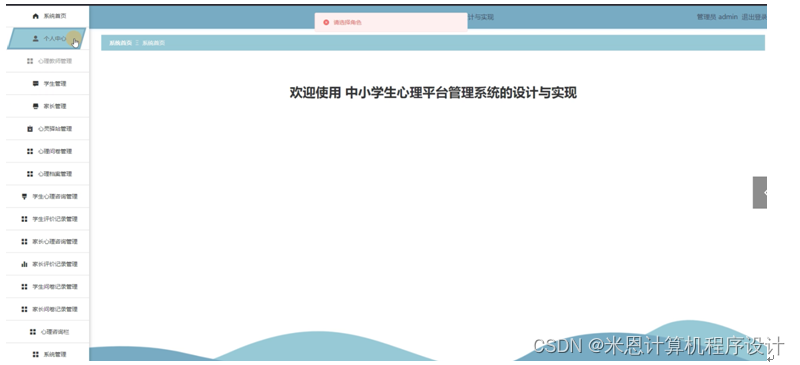Expand the 学生问卷记录管理 menu
This screenshot has width=800, height=365.
pyautogui.click(x=48, y=286)
